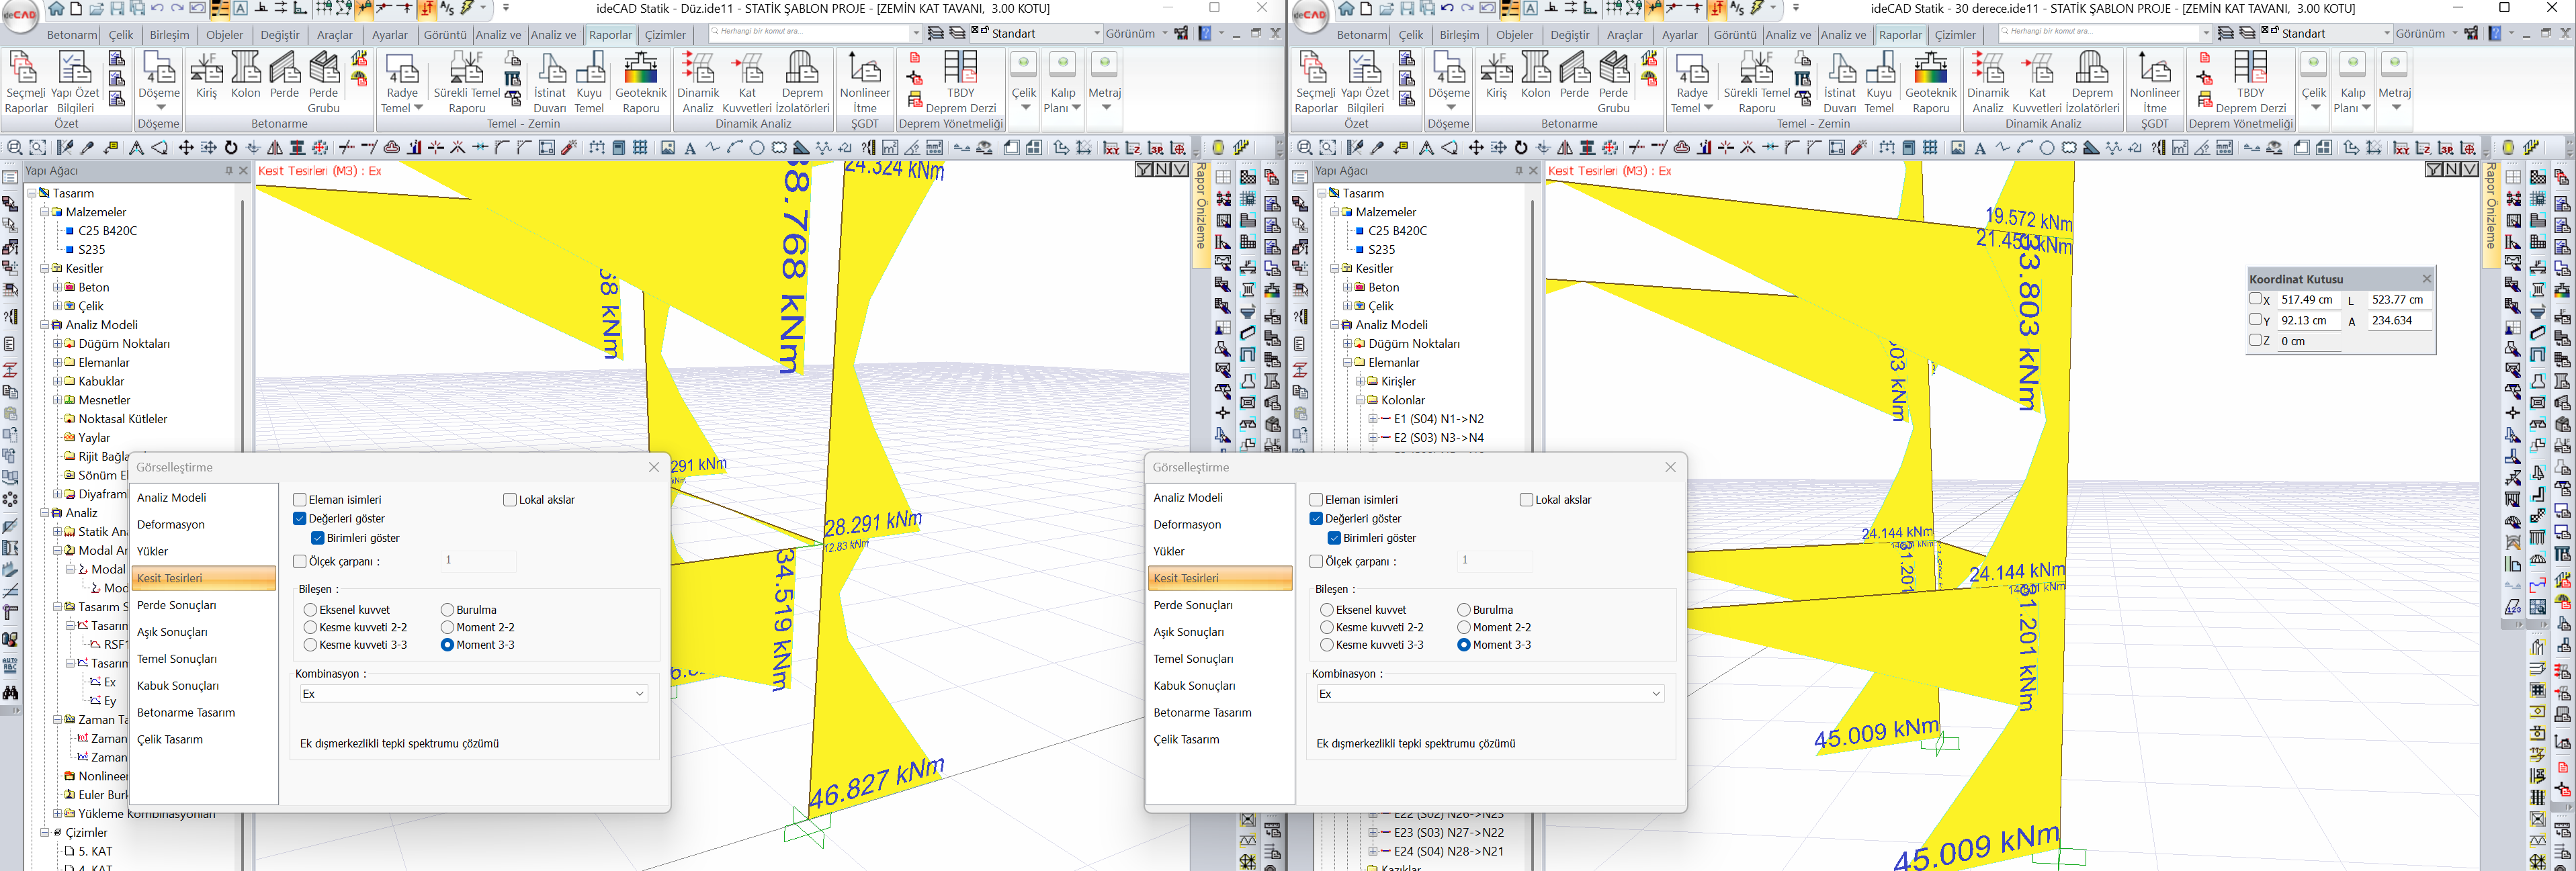
Task: Open Kombinasyon Ex dropdown in 30 derece dialog
Action: 1489,694
